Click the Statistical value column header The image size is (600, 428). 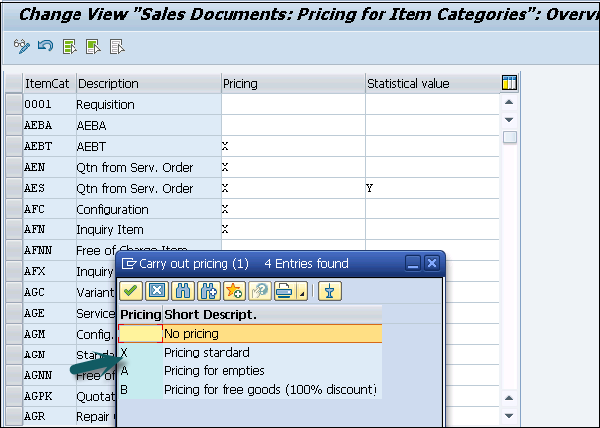point(408,83)
